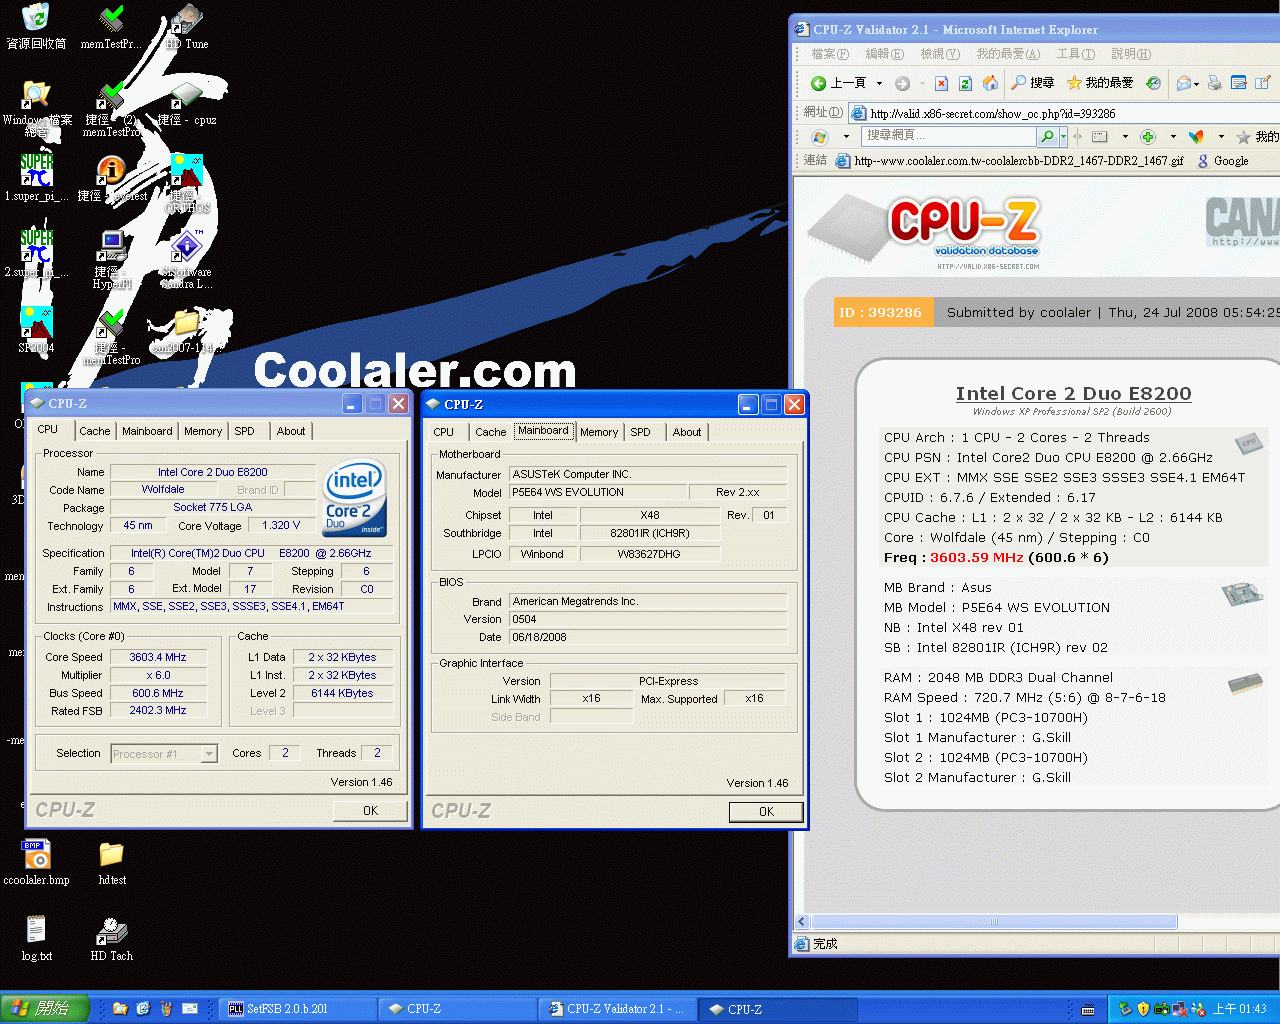1280x1024 pixels.
Task: Click IE Stop loading icon
Action: point(941,83)
